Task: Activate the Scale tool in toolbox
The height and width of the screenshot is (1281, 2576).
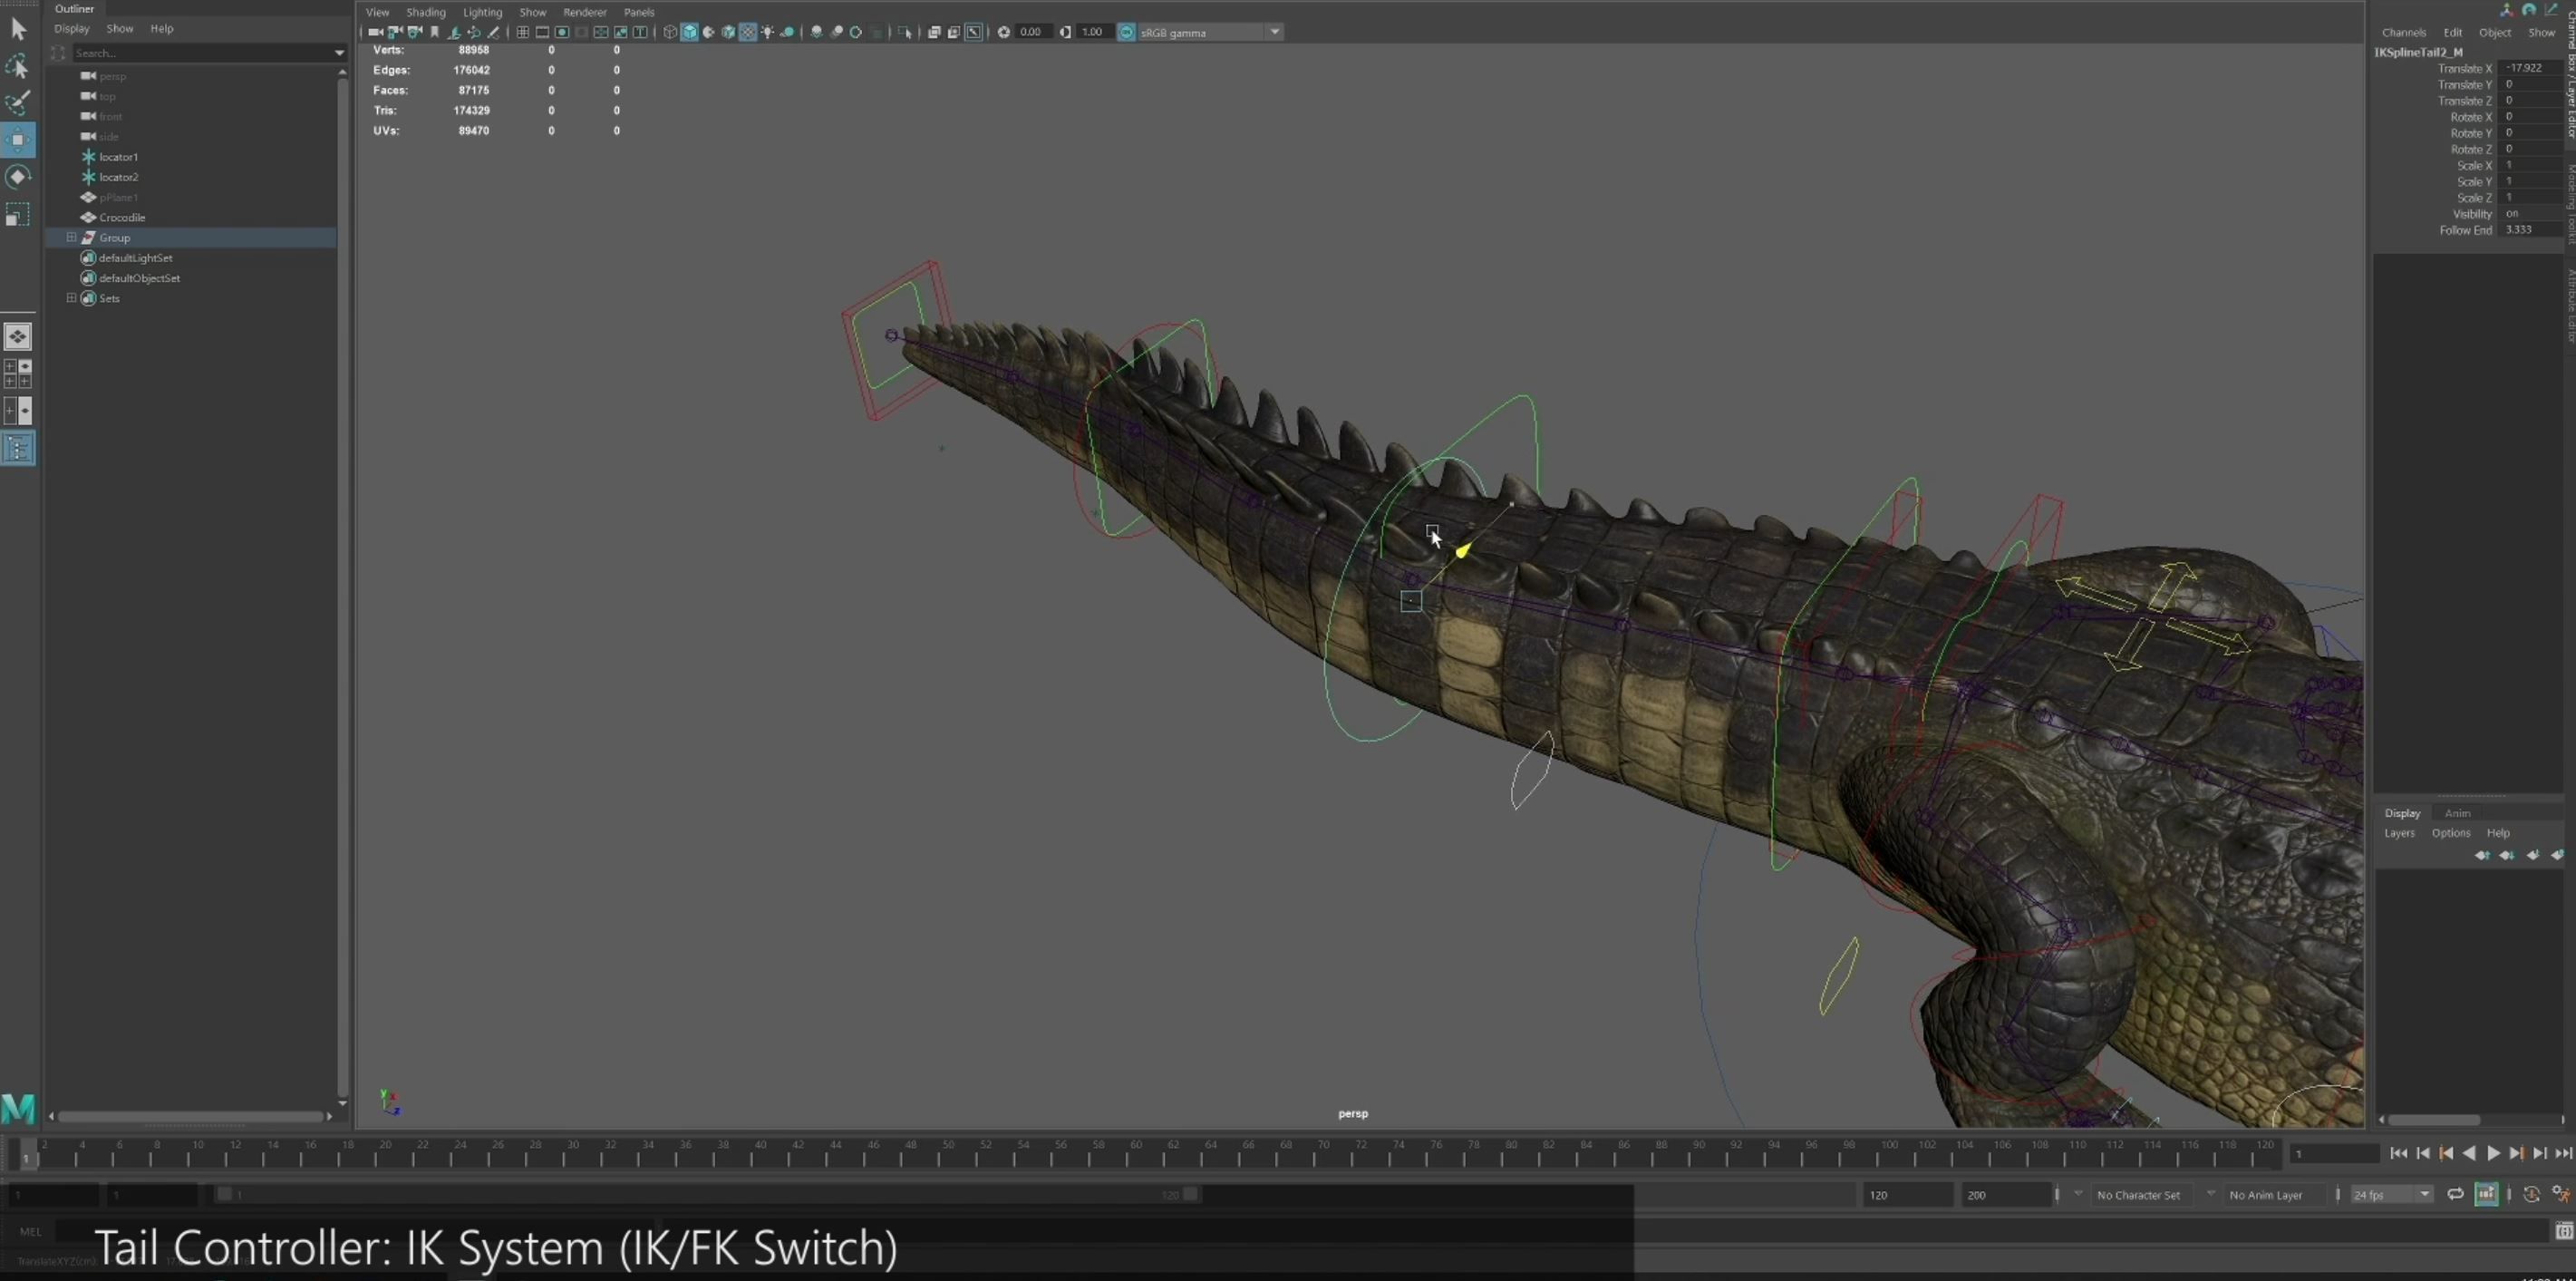Action: coord(18,214)
